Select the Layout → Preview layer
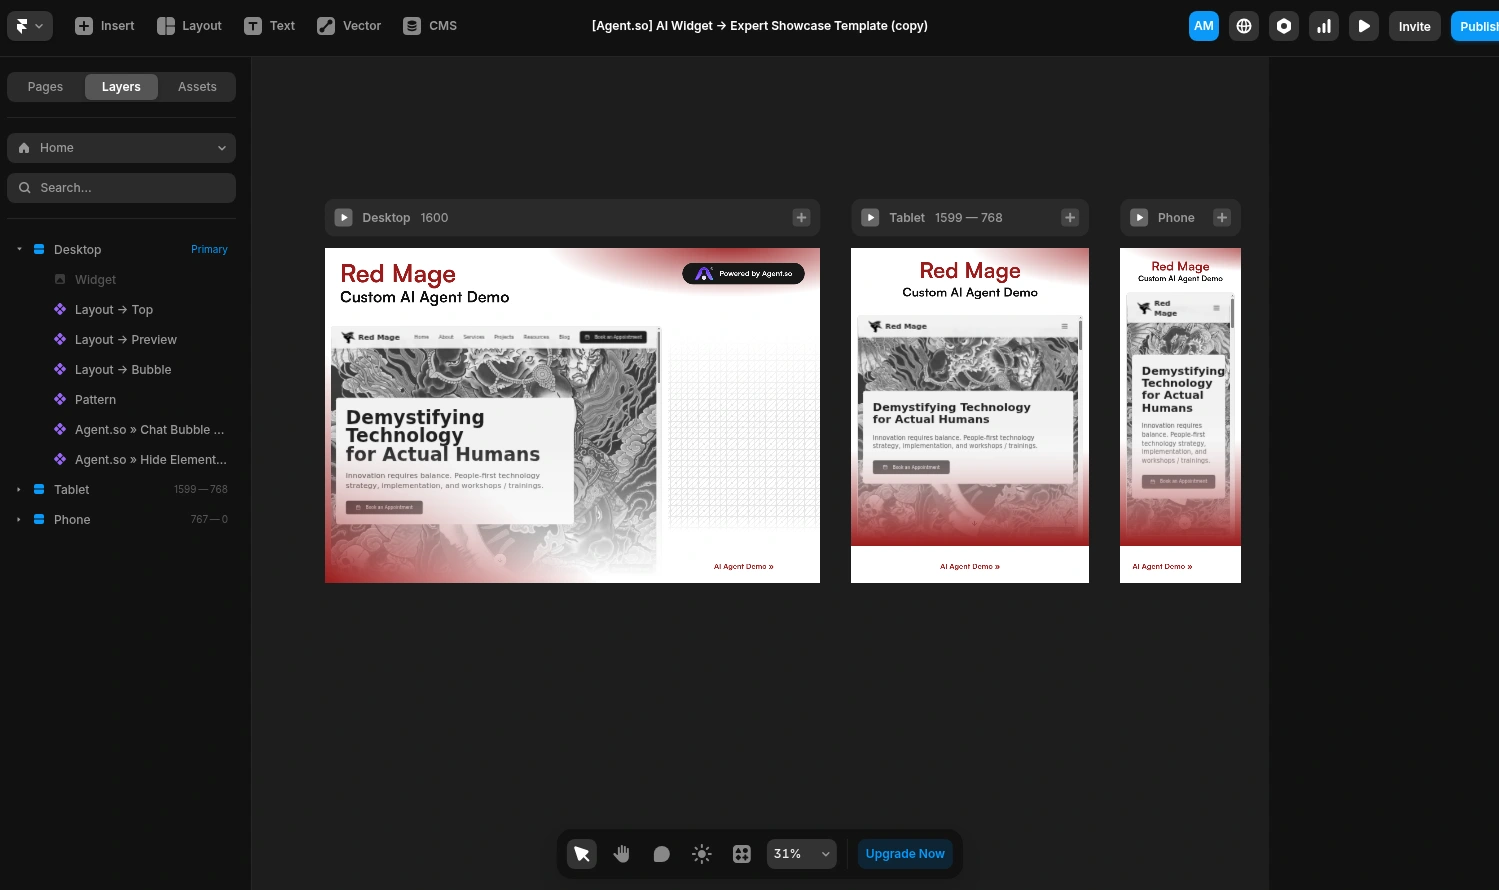Screen dimensions: 1499x890 click(121, 339)
